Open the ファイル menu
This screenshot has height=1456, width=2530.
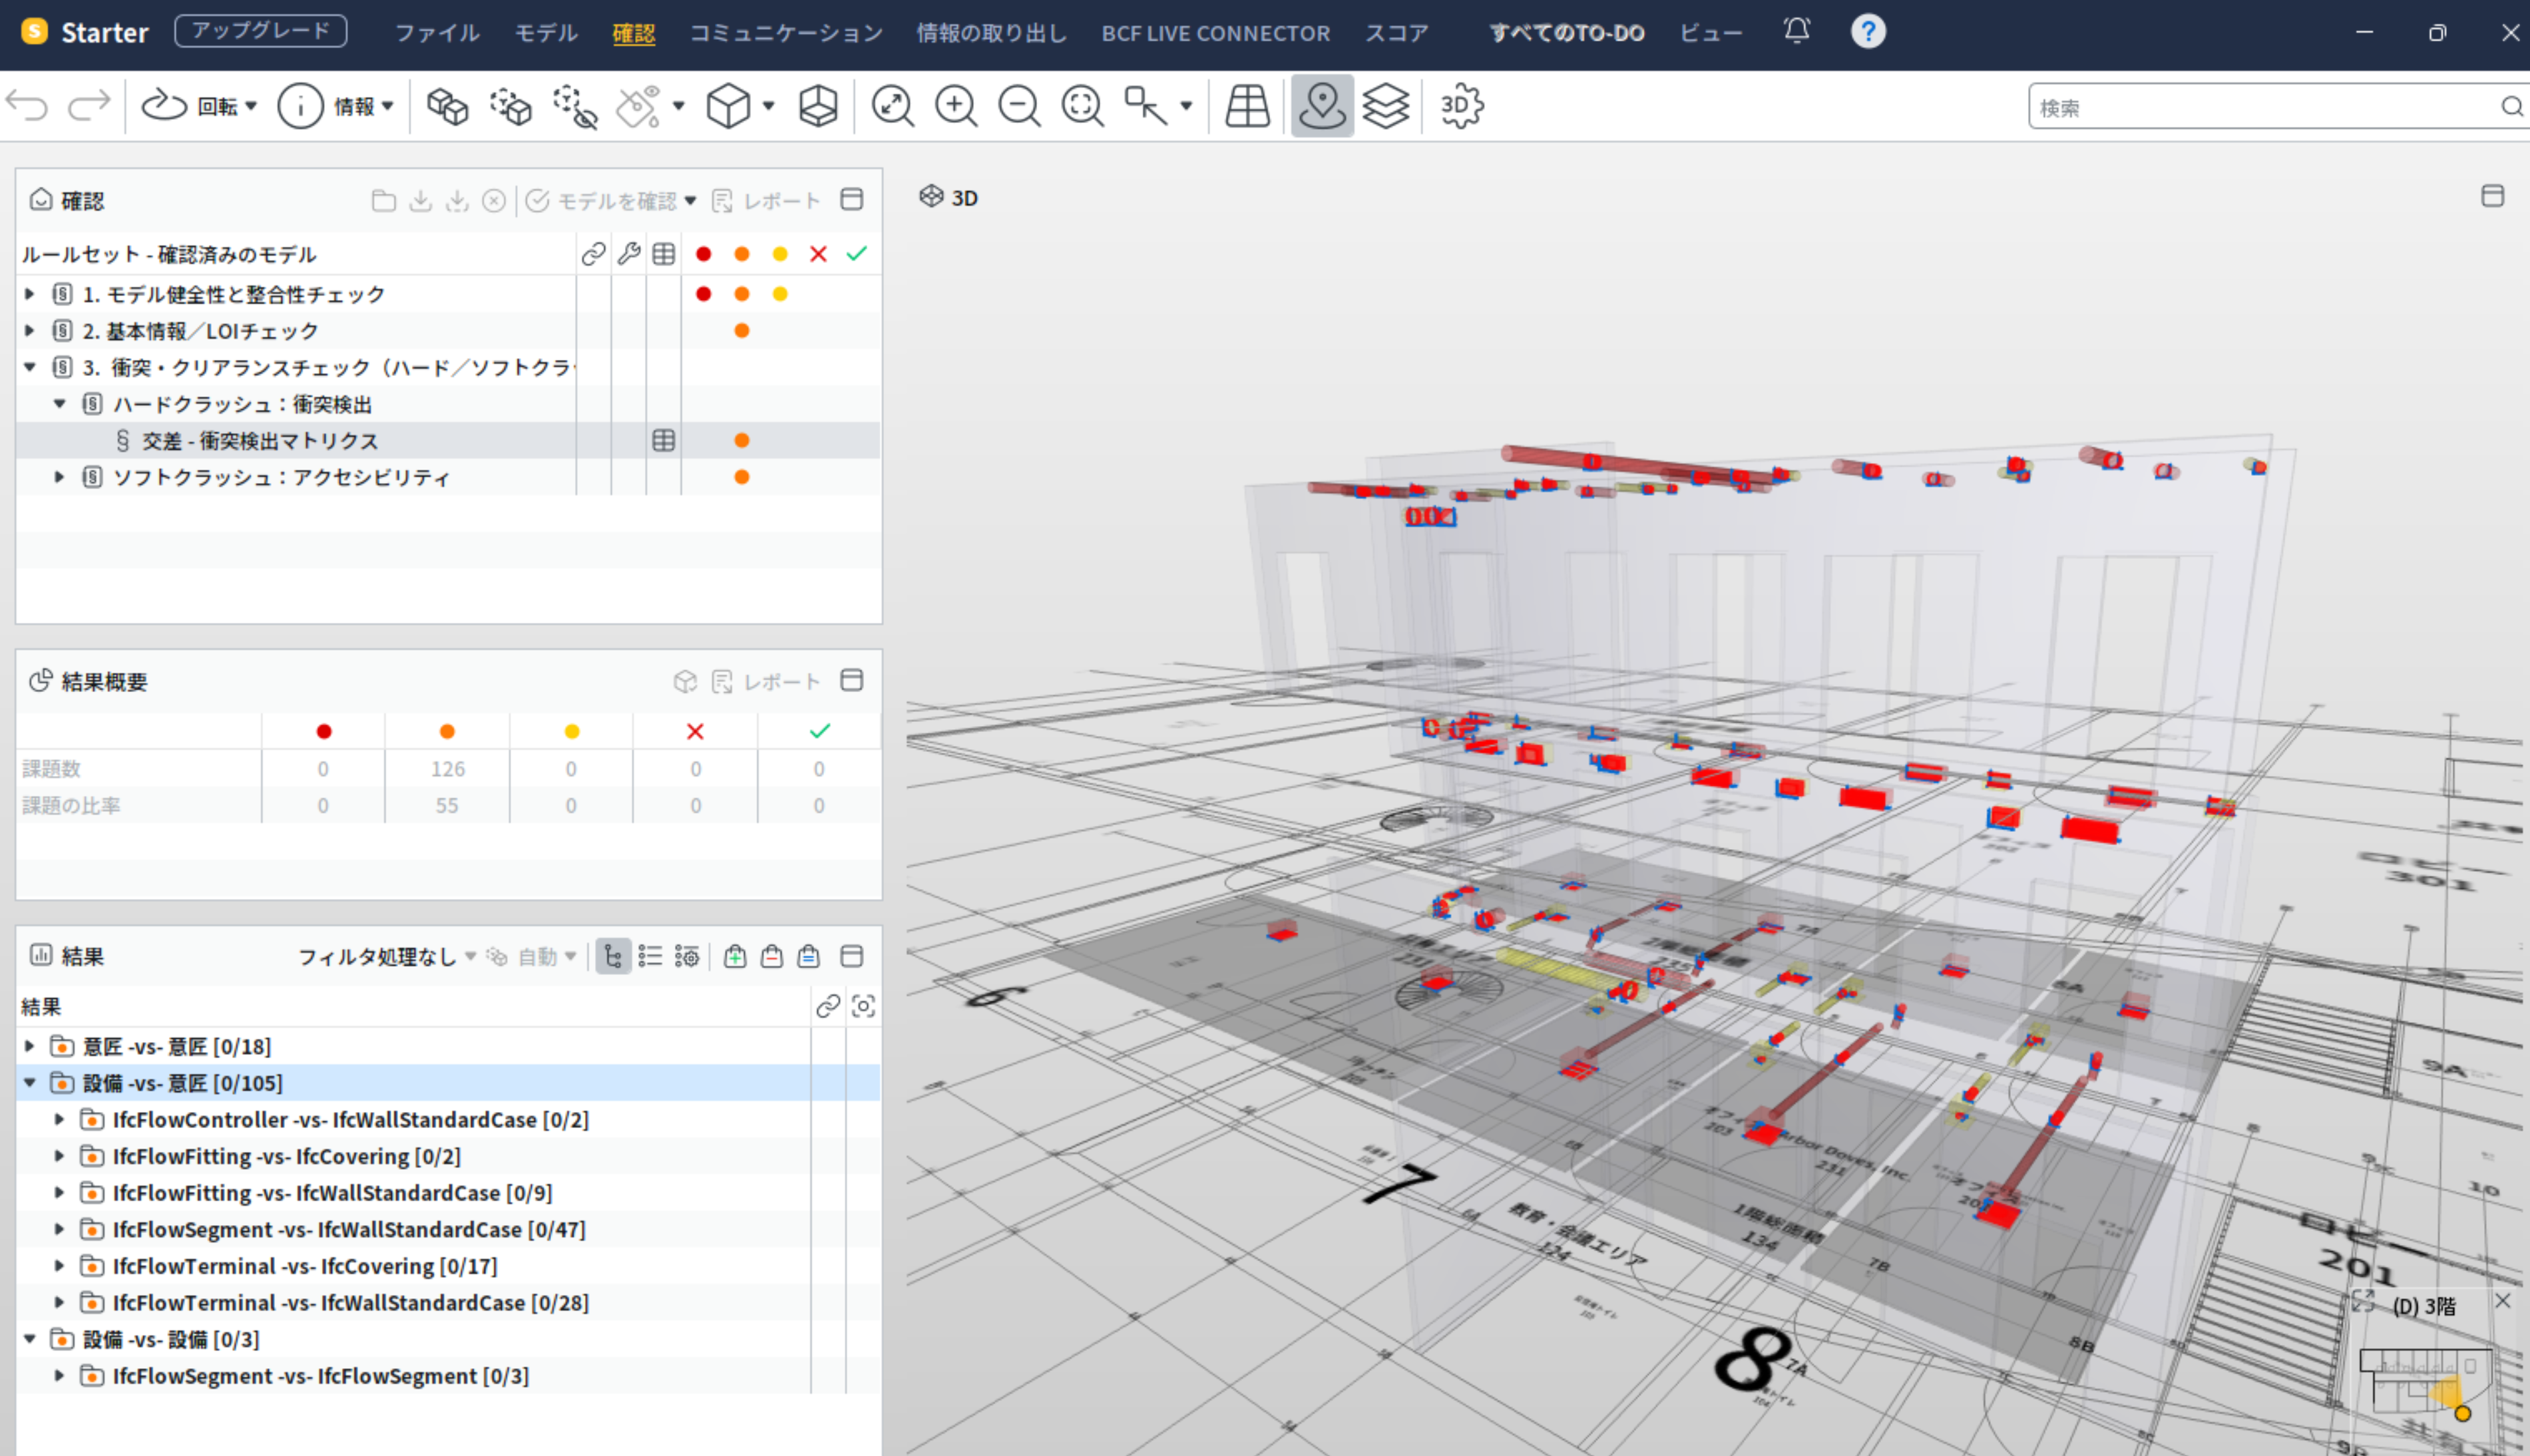437,33
